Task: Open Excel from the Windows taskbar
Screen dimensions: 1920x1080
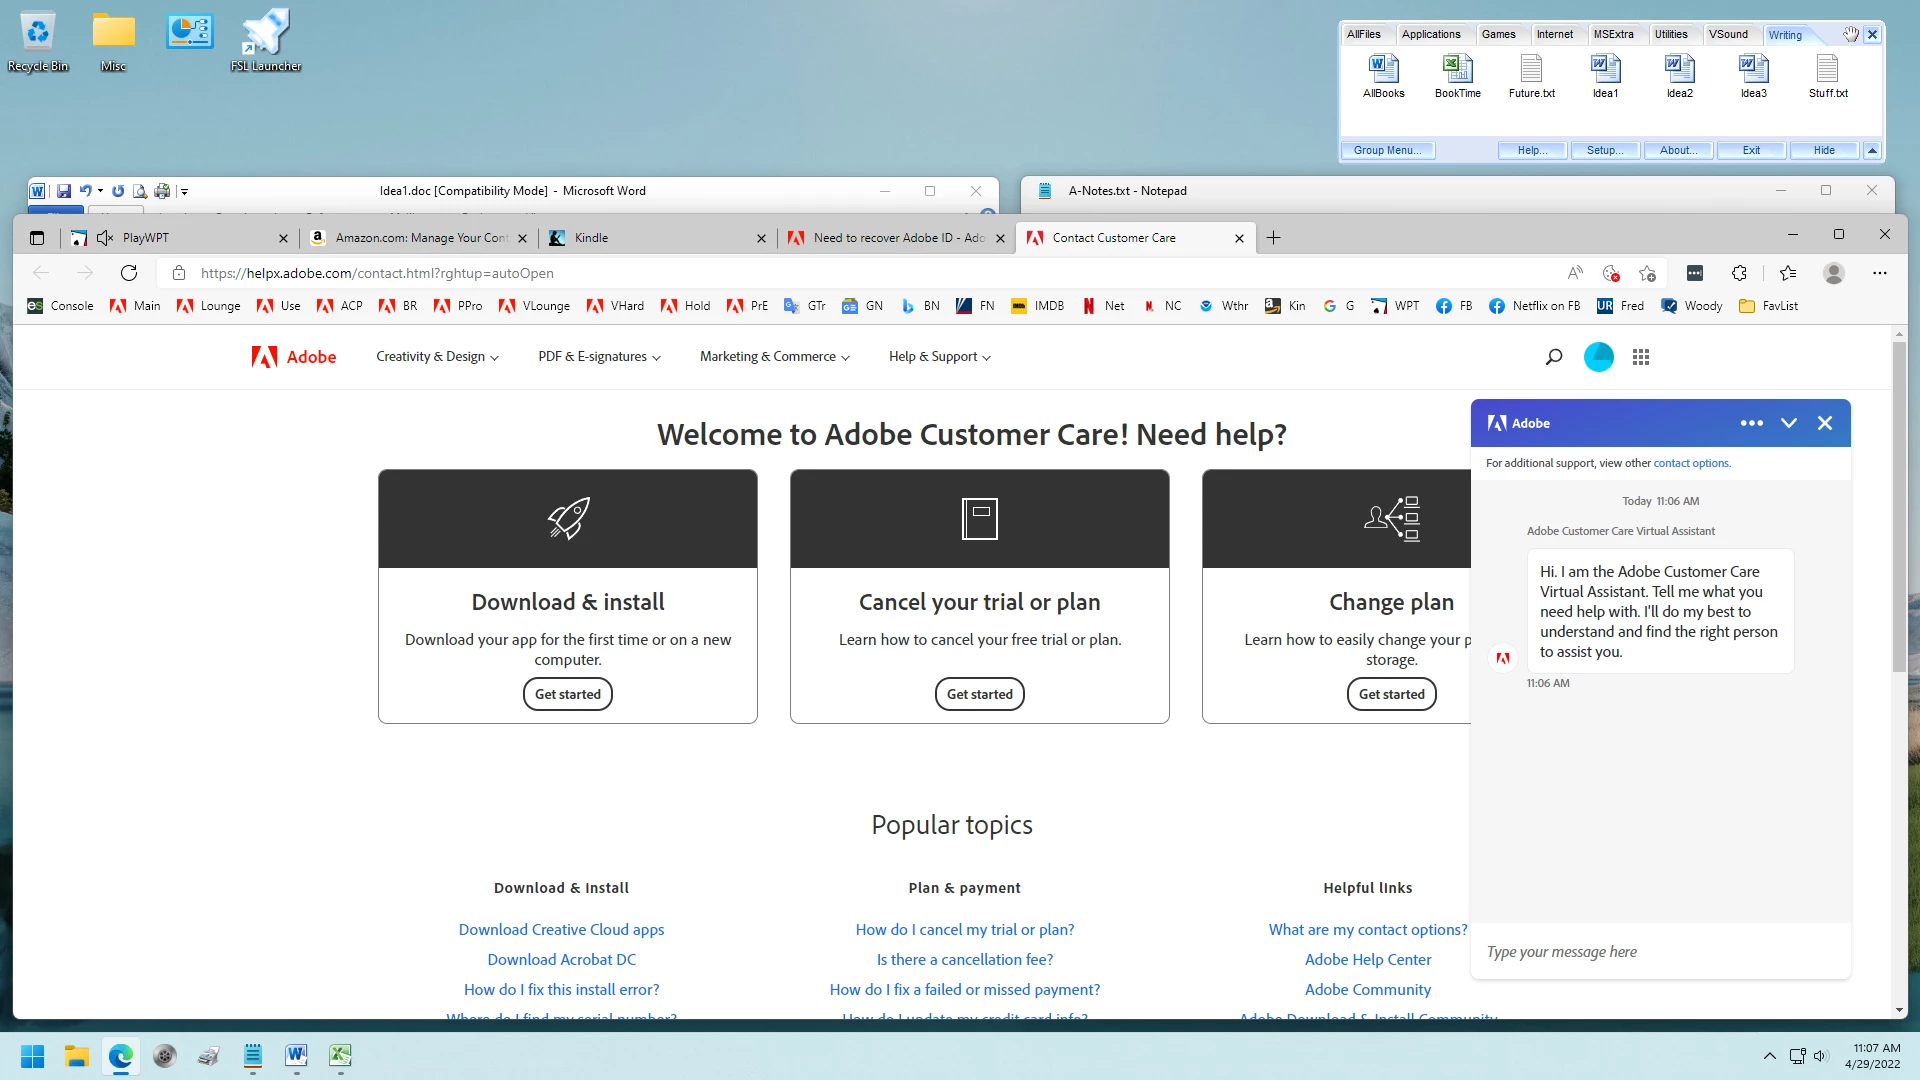Action: point(340,1056)
